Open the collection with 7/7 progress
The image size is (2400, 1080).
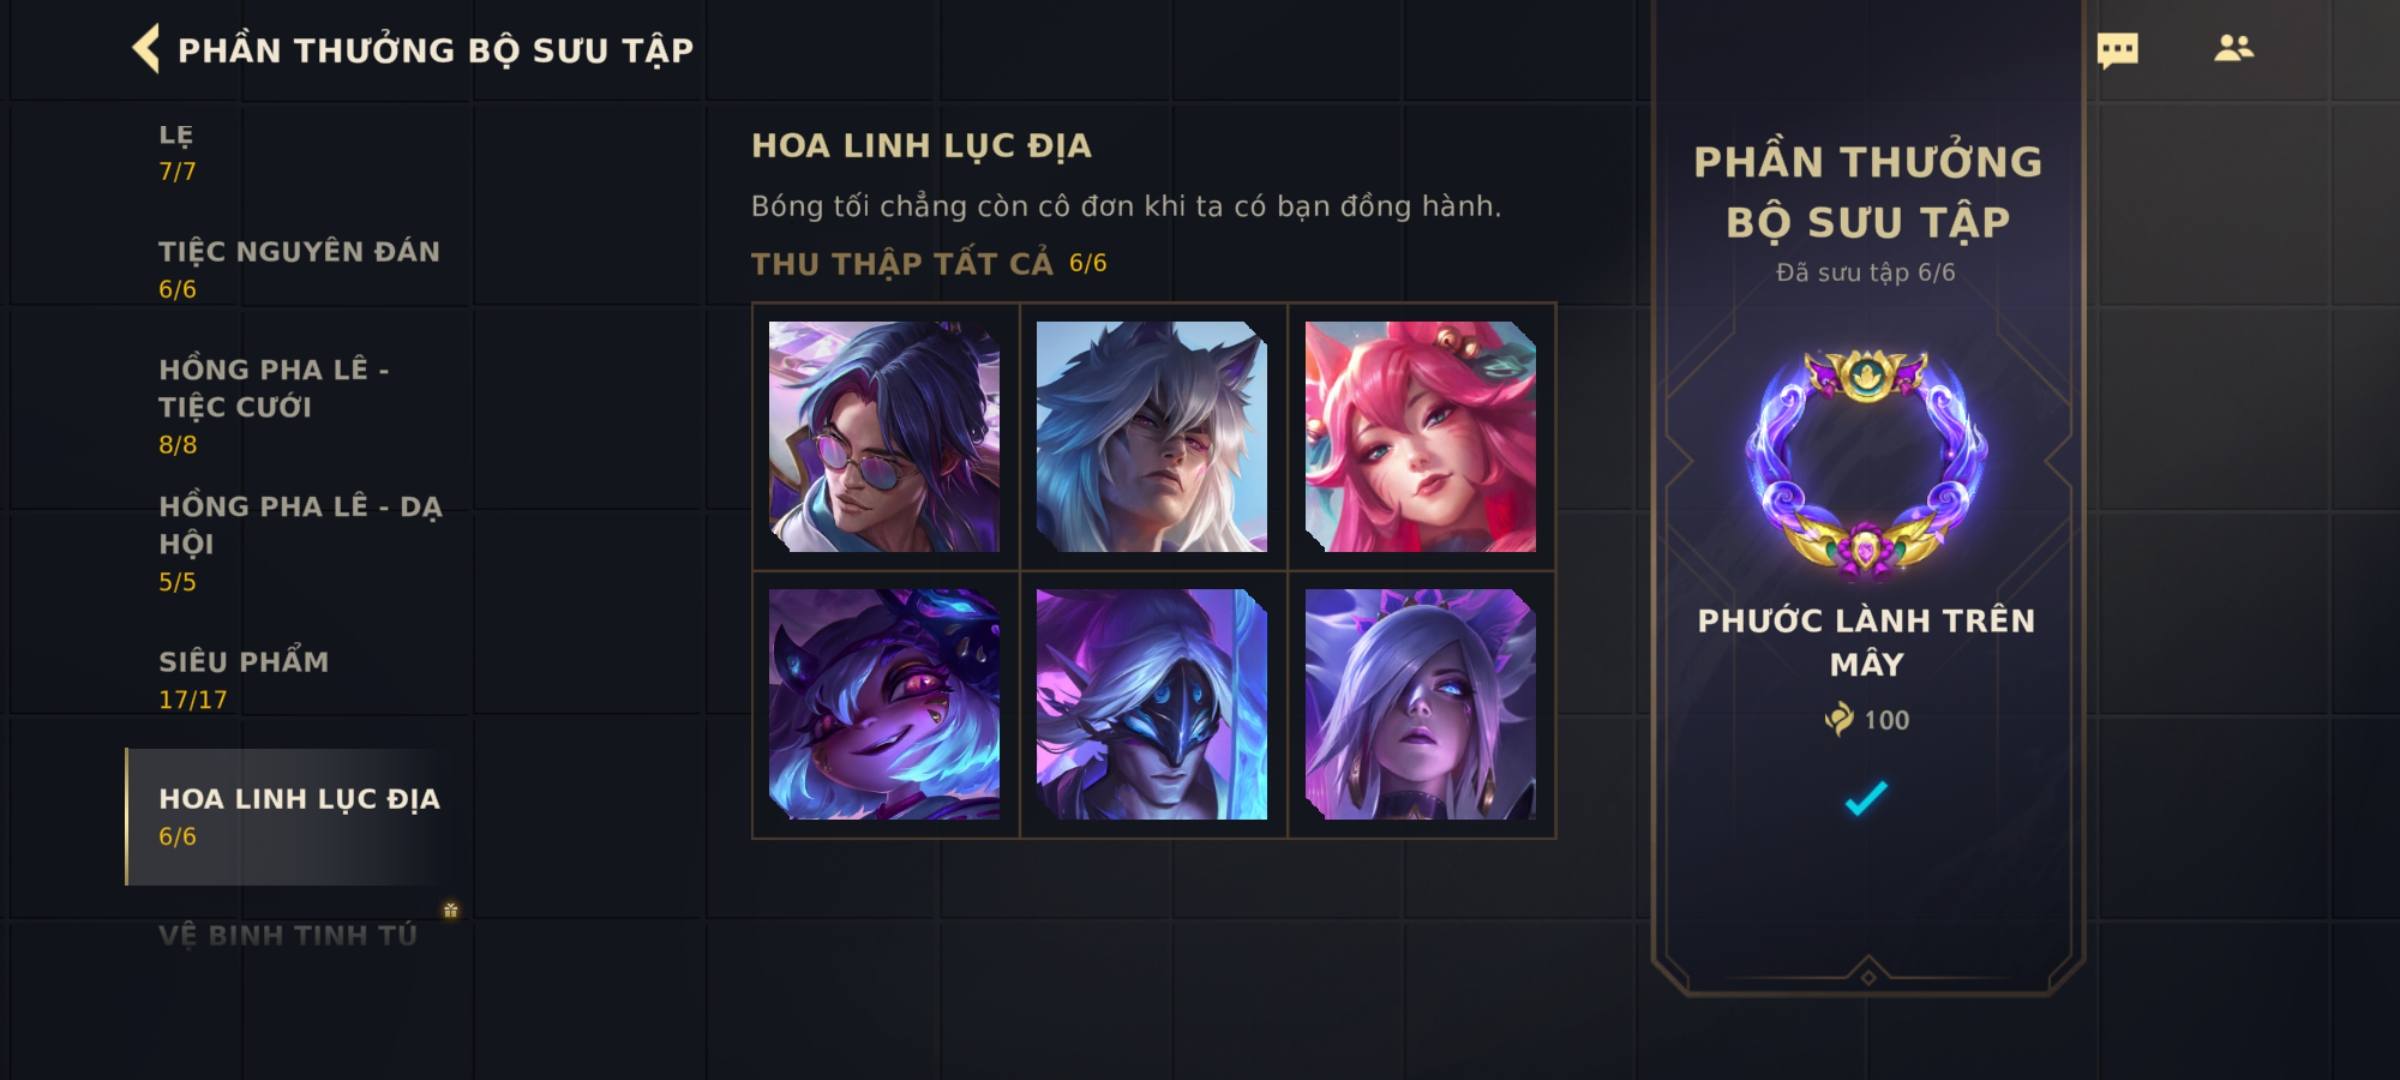click(x=299, y=152)
